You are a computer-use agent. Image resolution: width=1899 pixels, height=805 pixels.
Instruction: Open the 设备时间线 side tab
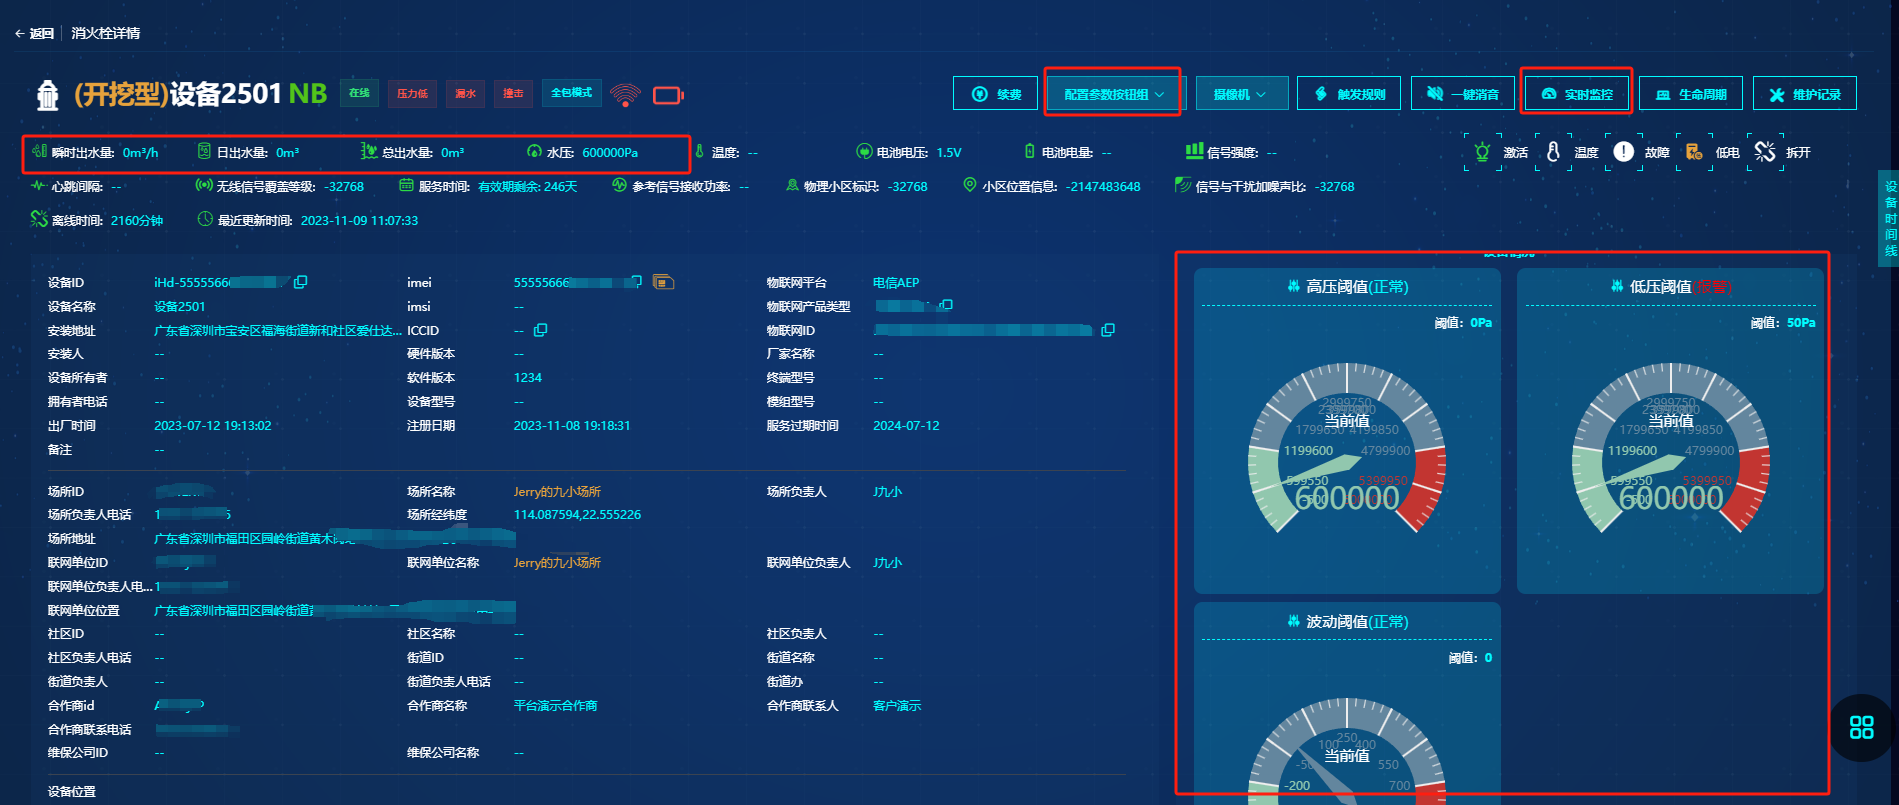coord(1889,218)
